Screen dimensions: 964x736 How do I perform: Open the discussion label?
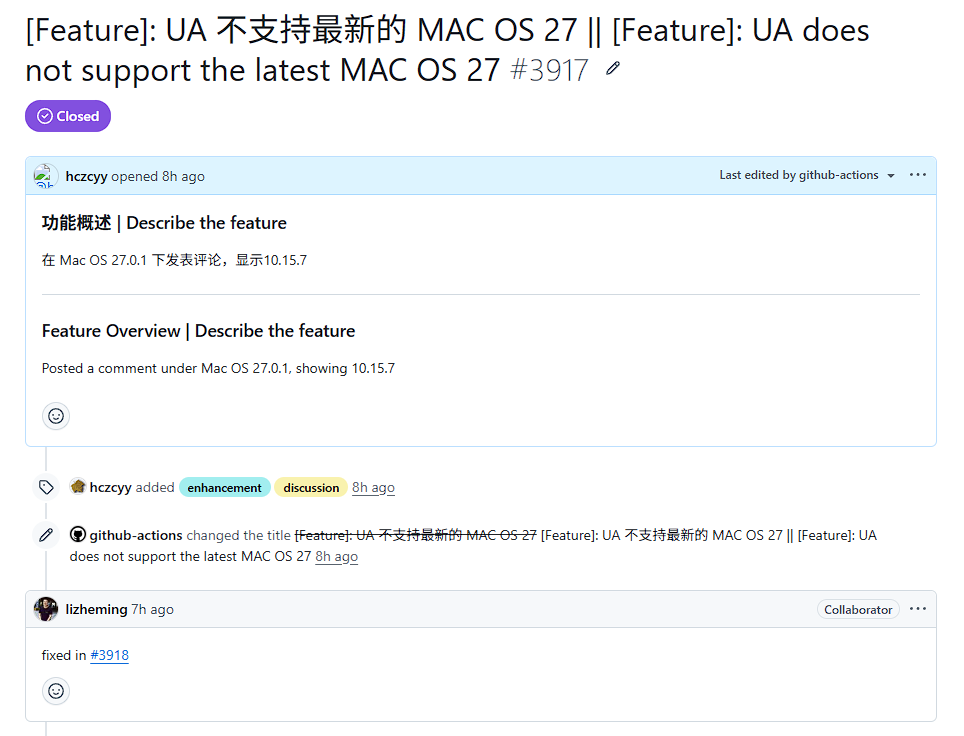coord(311,488)
